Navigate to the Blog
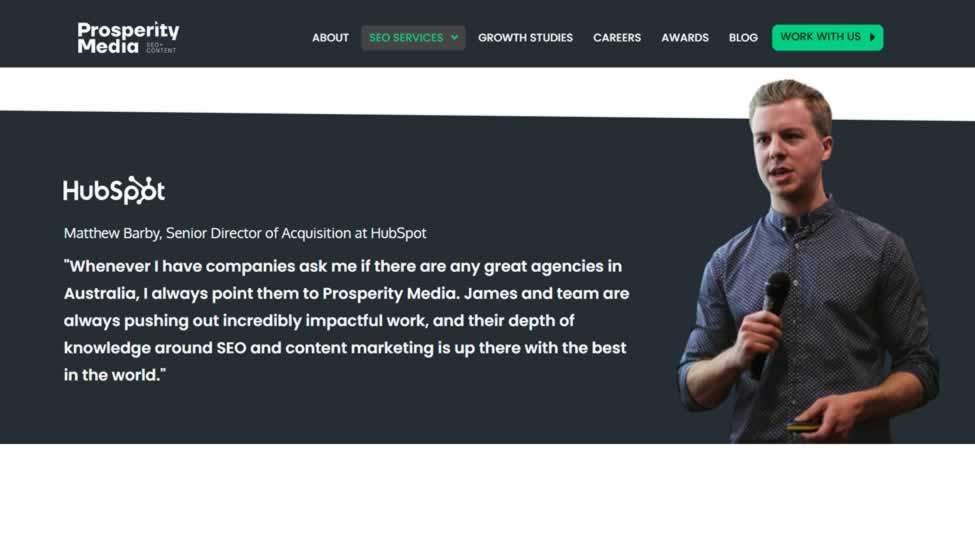The height and width of the screenshot is (548, 975). (743, 38)
